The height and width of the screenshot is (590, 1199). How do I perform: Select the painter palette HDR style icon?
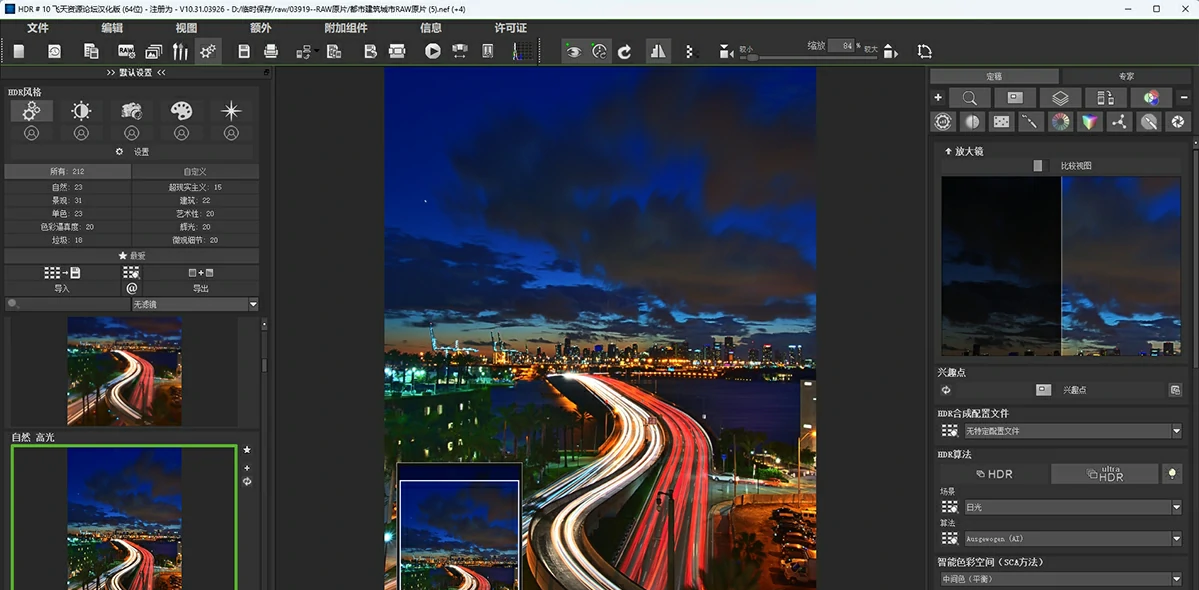[181, 111]
